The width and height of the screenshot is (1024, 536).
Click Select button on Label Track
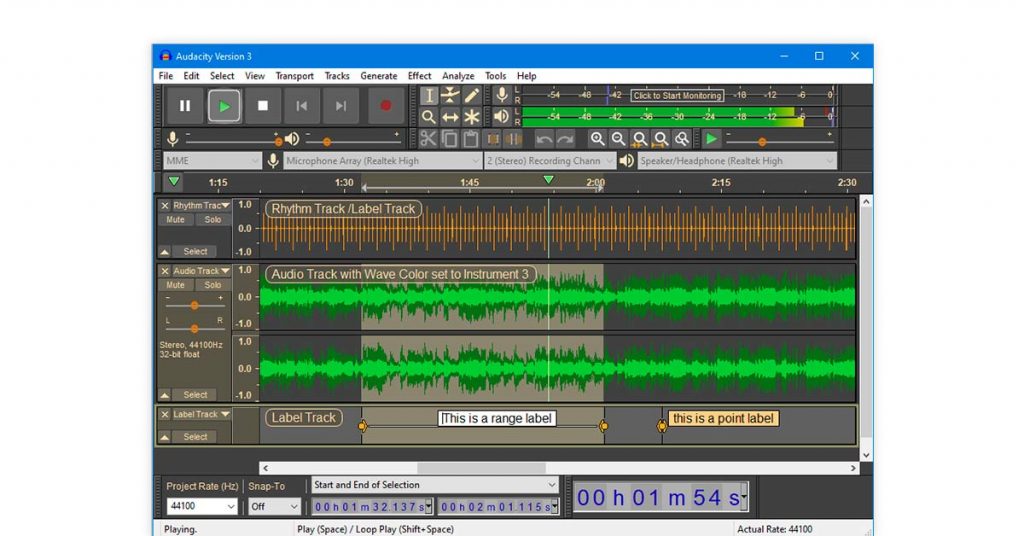coord(195,437)
